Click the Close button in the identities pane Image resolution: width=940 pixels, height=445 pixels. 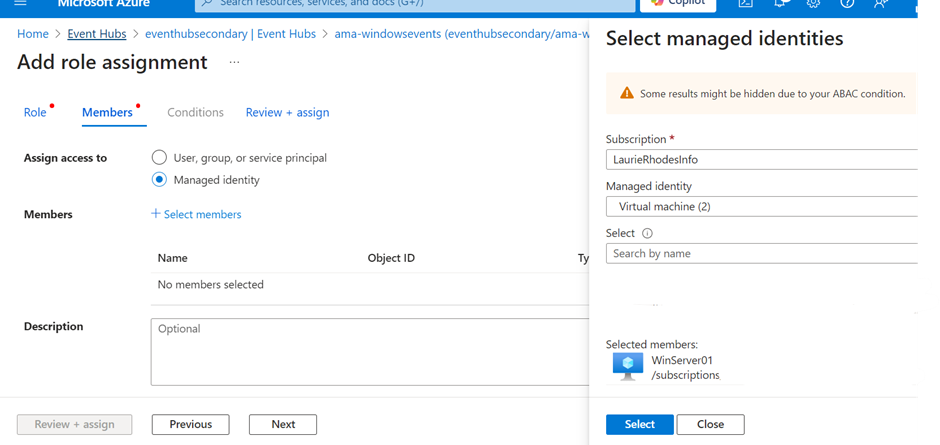(710, 424)
